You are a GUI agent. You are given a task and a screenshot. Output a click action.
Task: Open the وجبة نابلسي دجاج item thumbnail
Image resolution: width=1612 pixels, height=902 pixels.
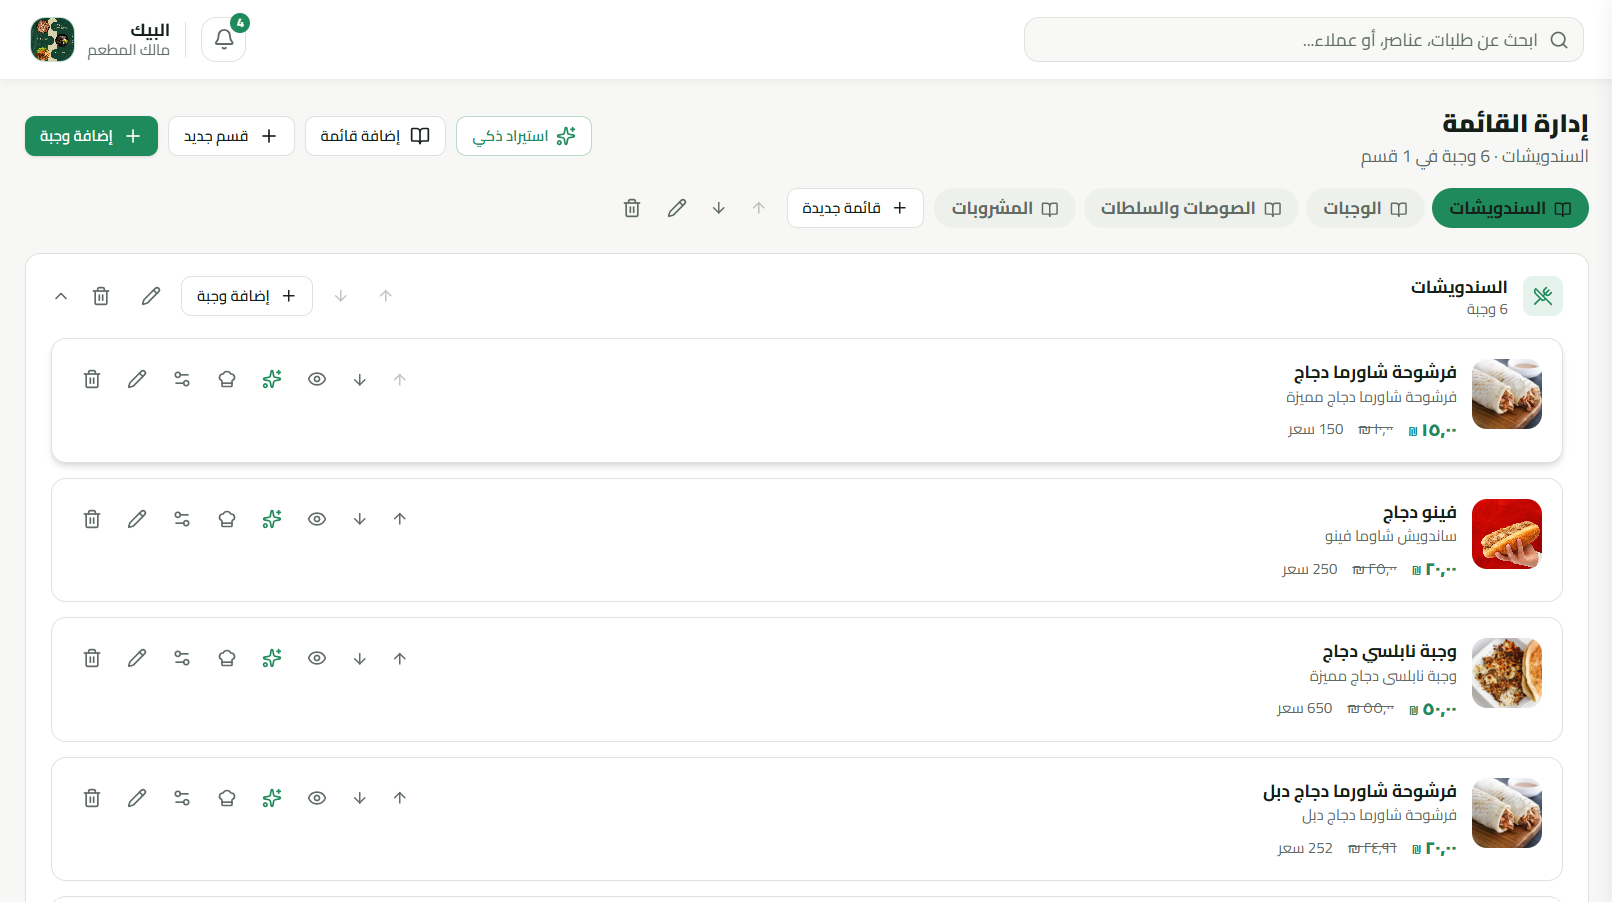(1507, 673)
